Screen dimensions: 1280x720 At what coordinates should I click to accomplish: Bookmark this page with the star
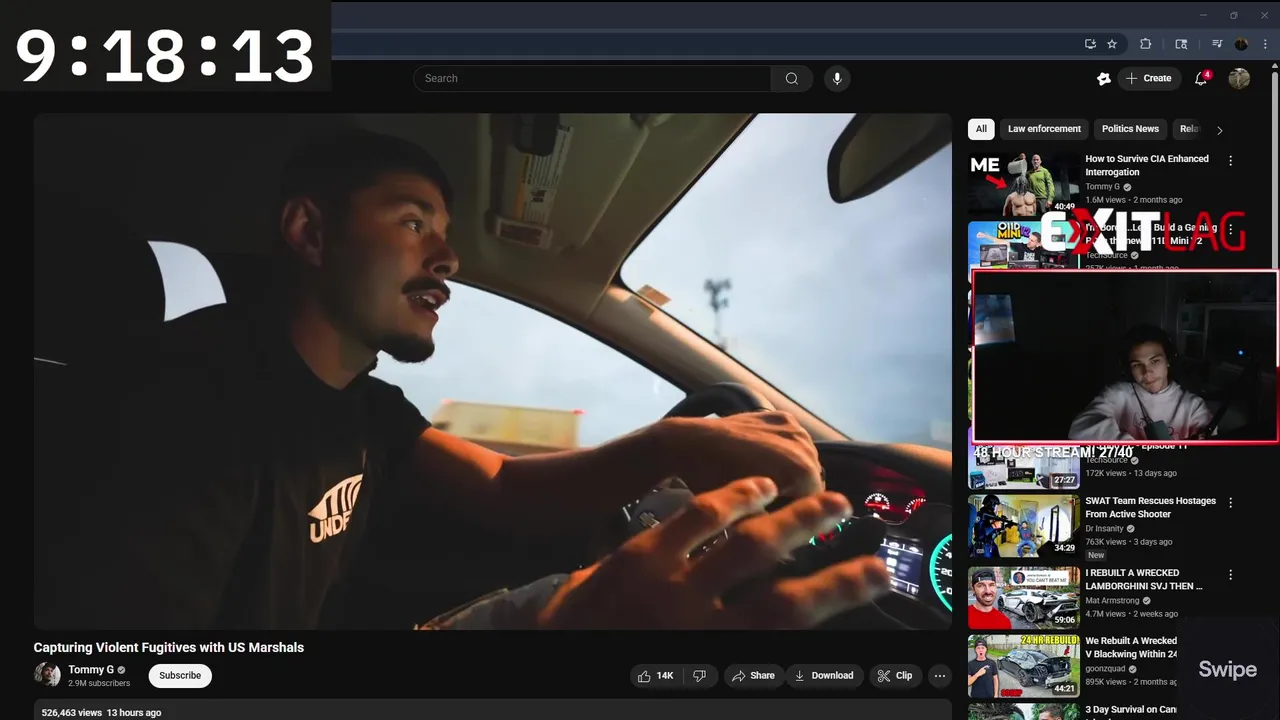tap(1112, 44)
